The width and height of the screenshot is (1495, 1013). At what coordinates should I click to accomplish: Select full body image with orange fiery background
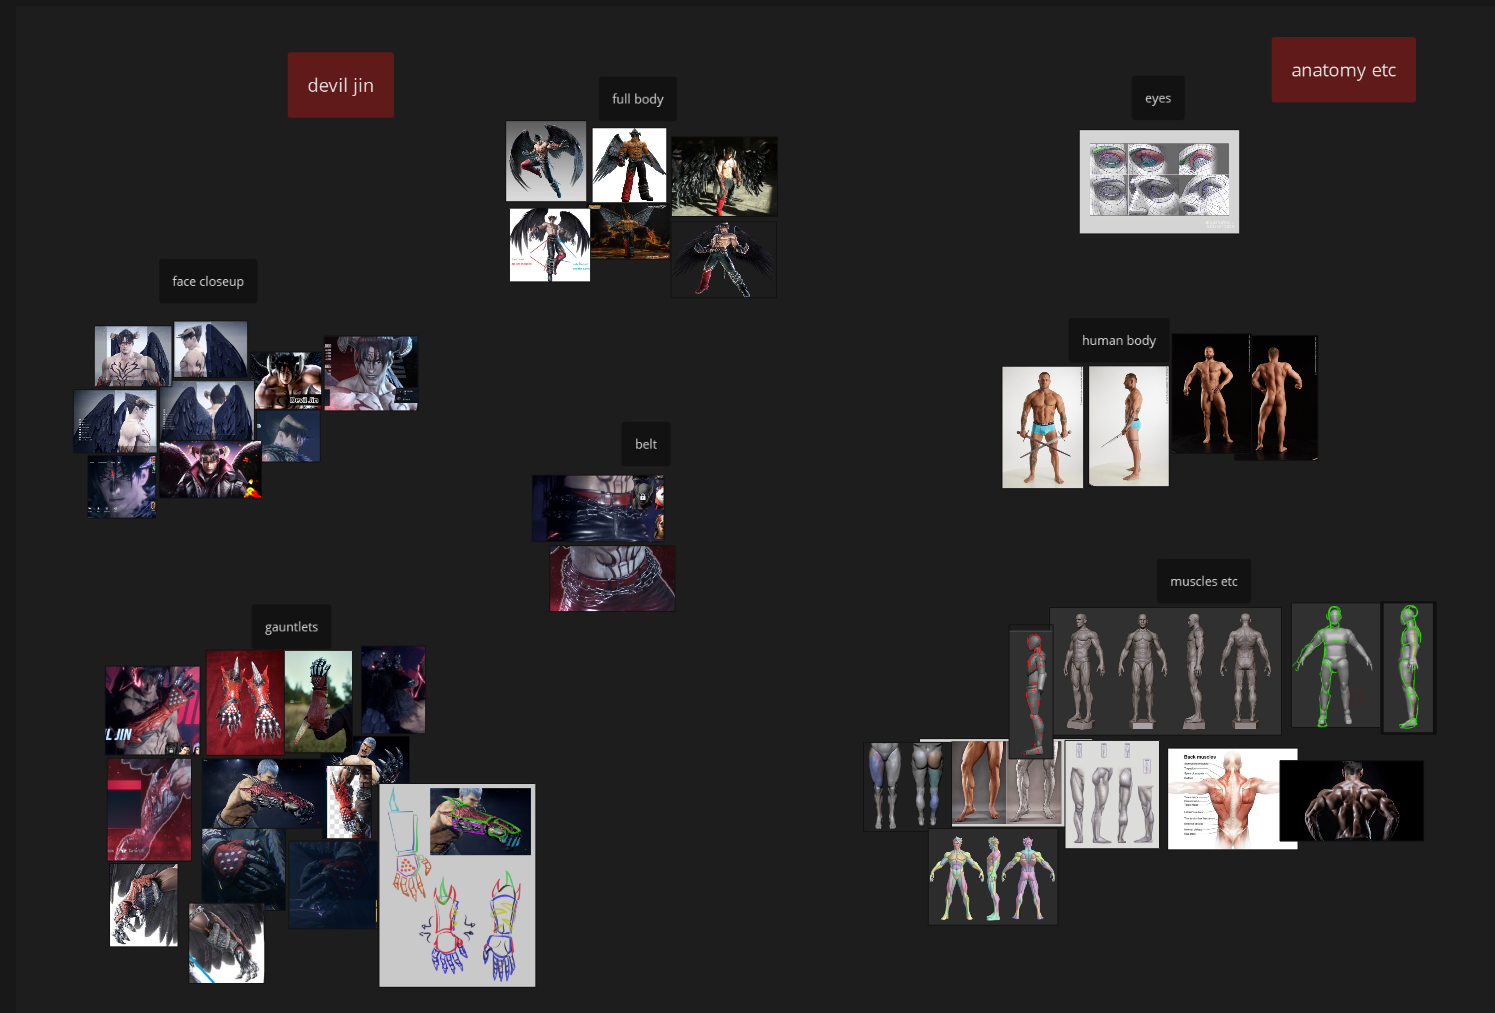click(630, 231)
